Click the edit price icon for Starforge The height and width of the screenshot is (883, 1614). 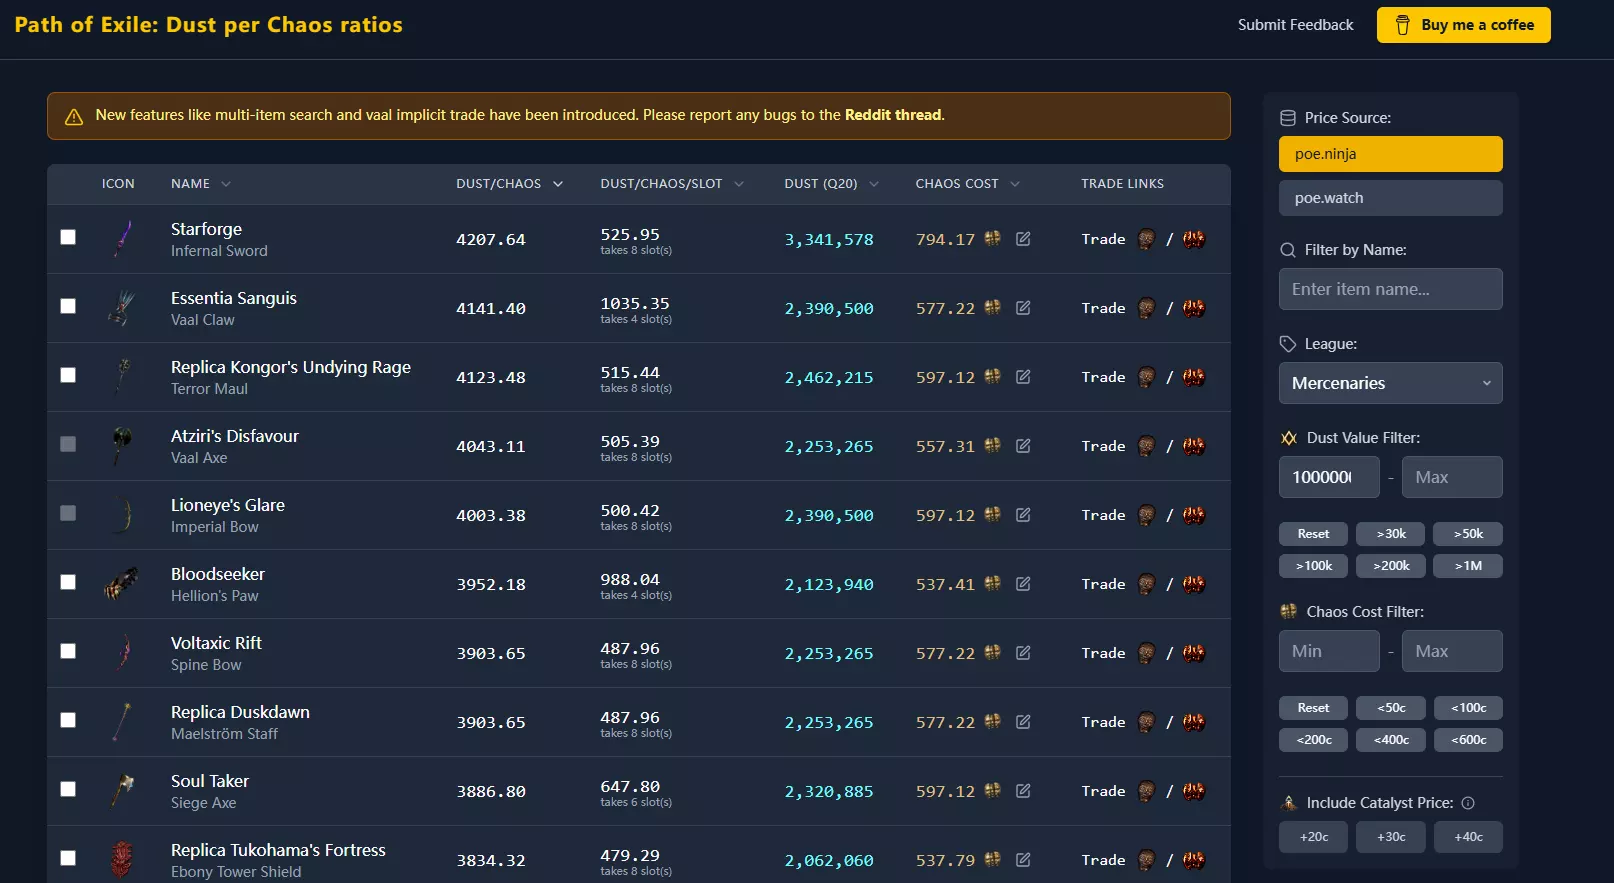pos(1023,239)
